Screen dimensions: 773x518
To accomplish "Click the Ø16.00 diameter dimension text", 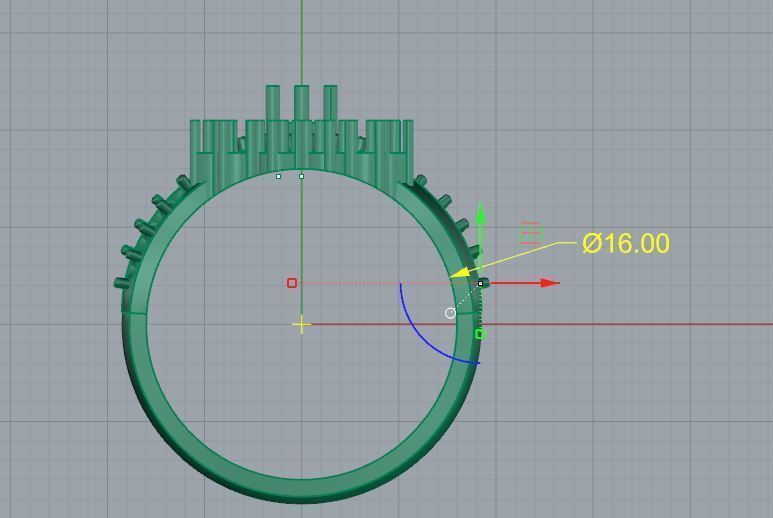I will (626, 243).
